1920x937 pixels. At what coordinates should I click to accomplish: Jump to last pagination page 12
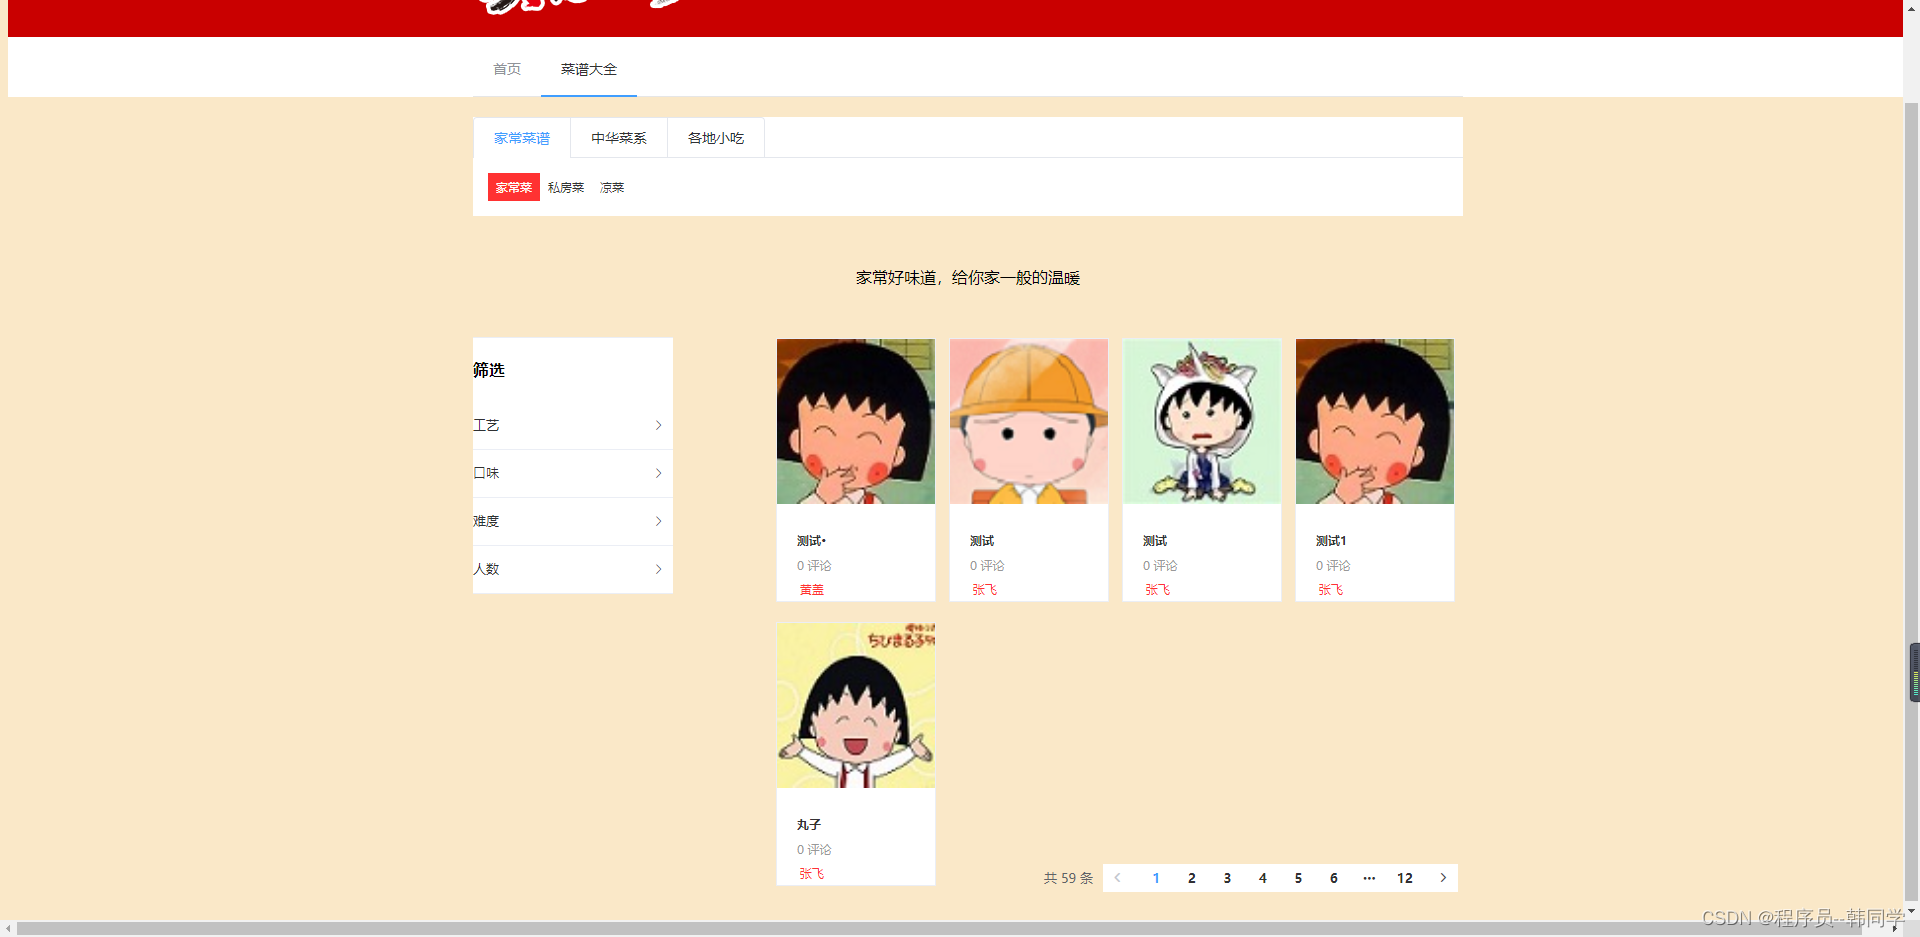1405,878
